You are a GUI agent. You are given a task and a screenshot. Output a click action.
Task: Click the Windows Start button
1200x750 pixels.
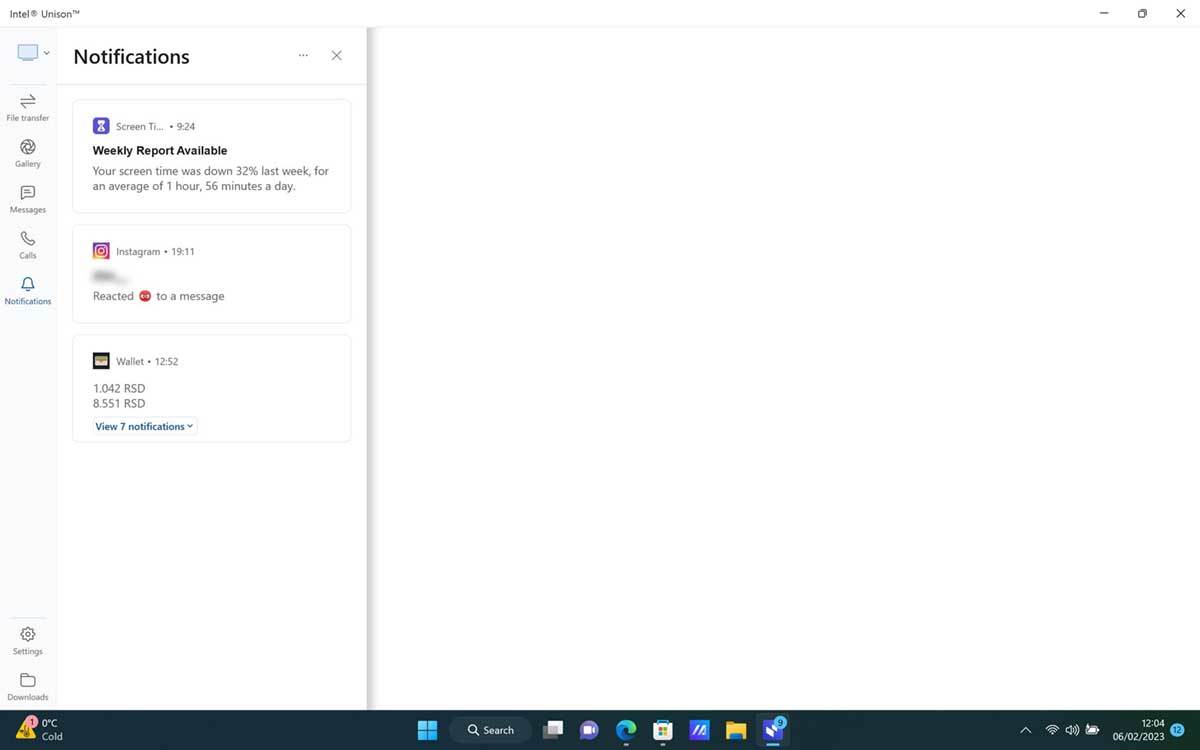(427, 730)
